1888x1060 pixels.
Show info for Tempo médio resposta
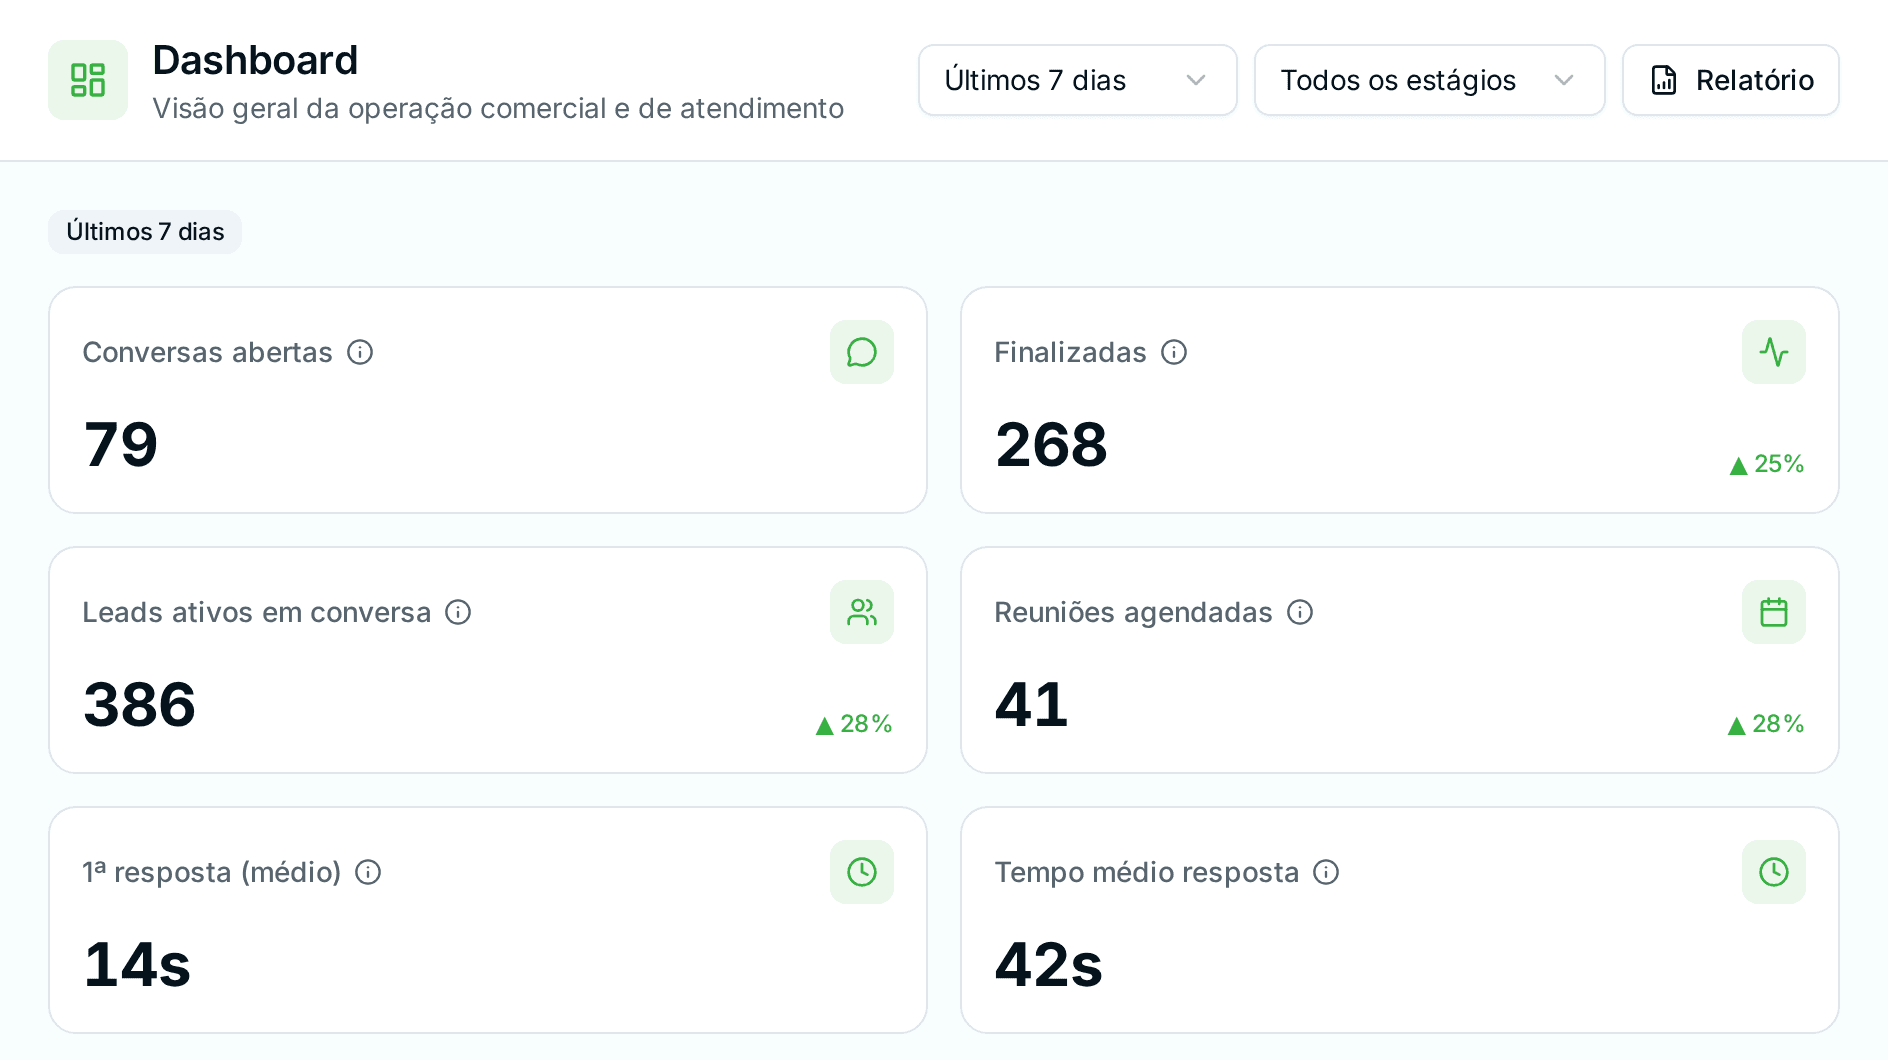(x=1326, y=872)
